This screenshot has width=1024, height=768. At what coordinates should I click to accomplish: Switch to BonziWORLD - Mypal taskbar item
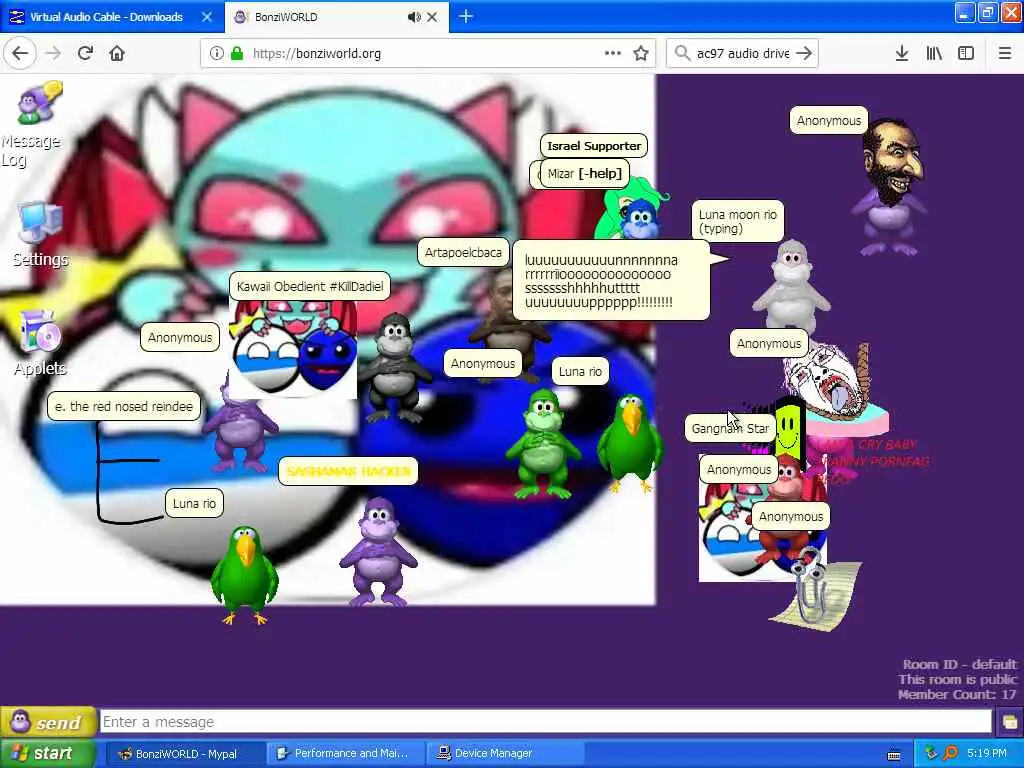[x=185, y=754]
